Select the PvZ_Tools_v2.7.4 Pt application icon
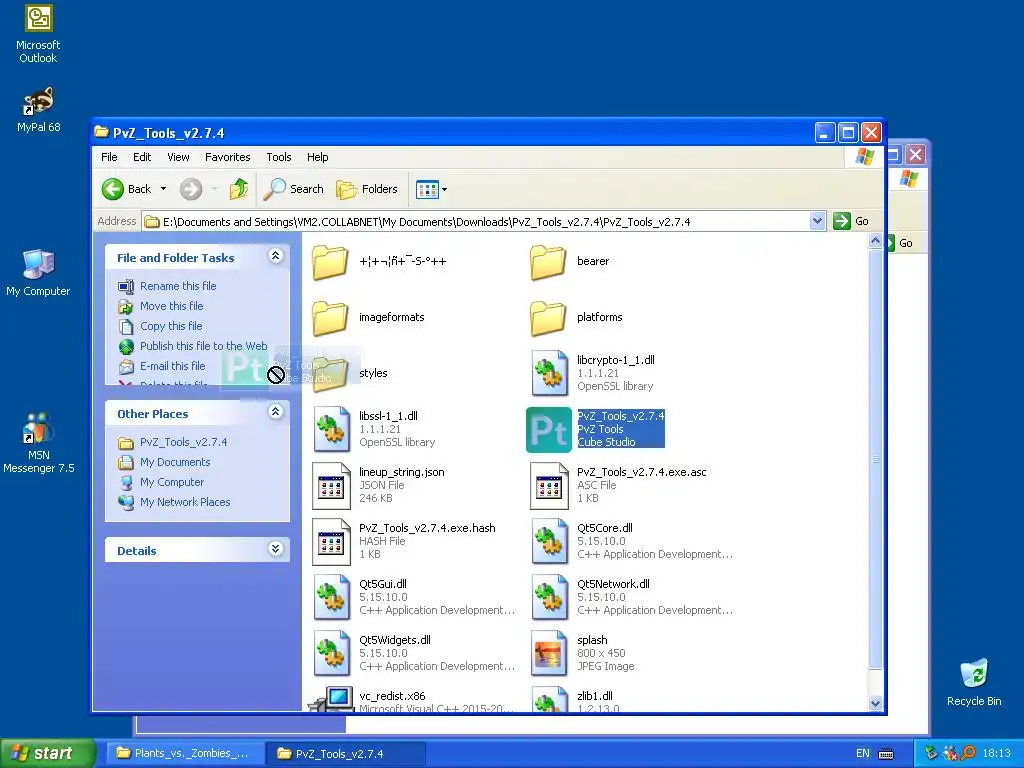The width and height of the screenshot is (1024, 768). click(549, 429)
